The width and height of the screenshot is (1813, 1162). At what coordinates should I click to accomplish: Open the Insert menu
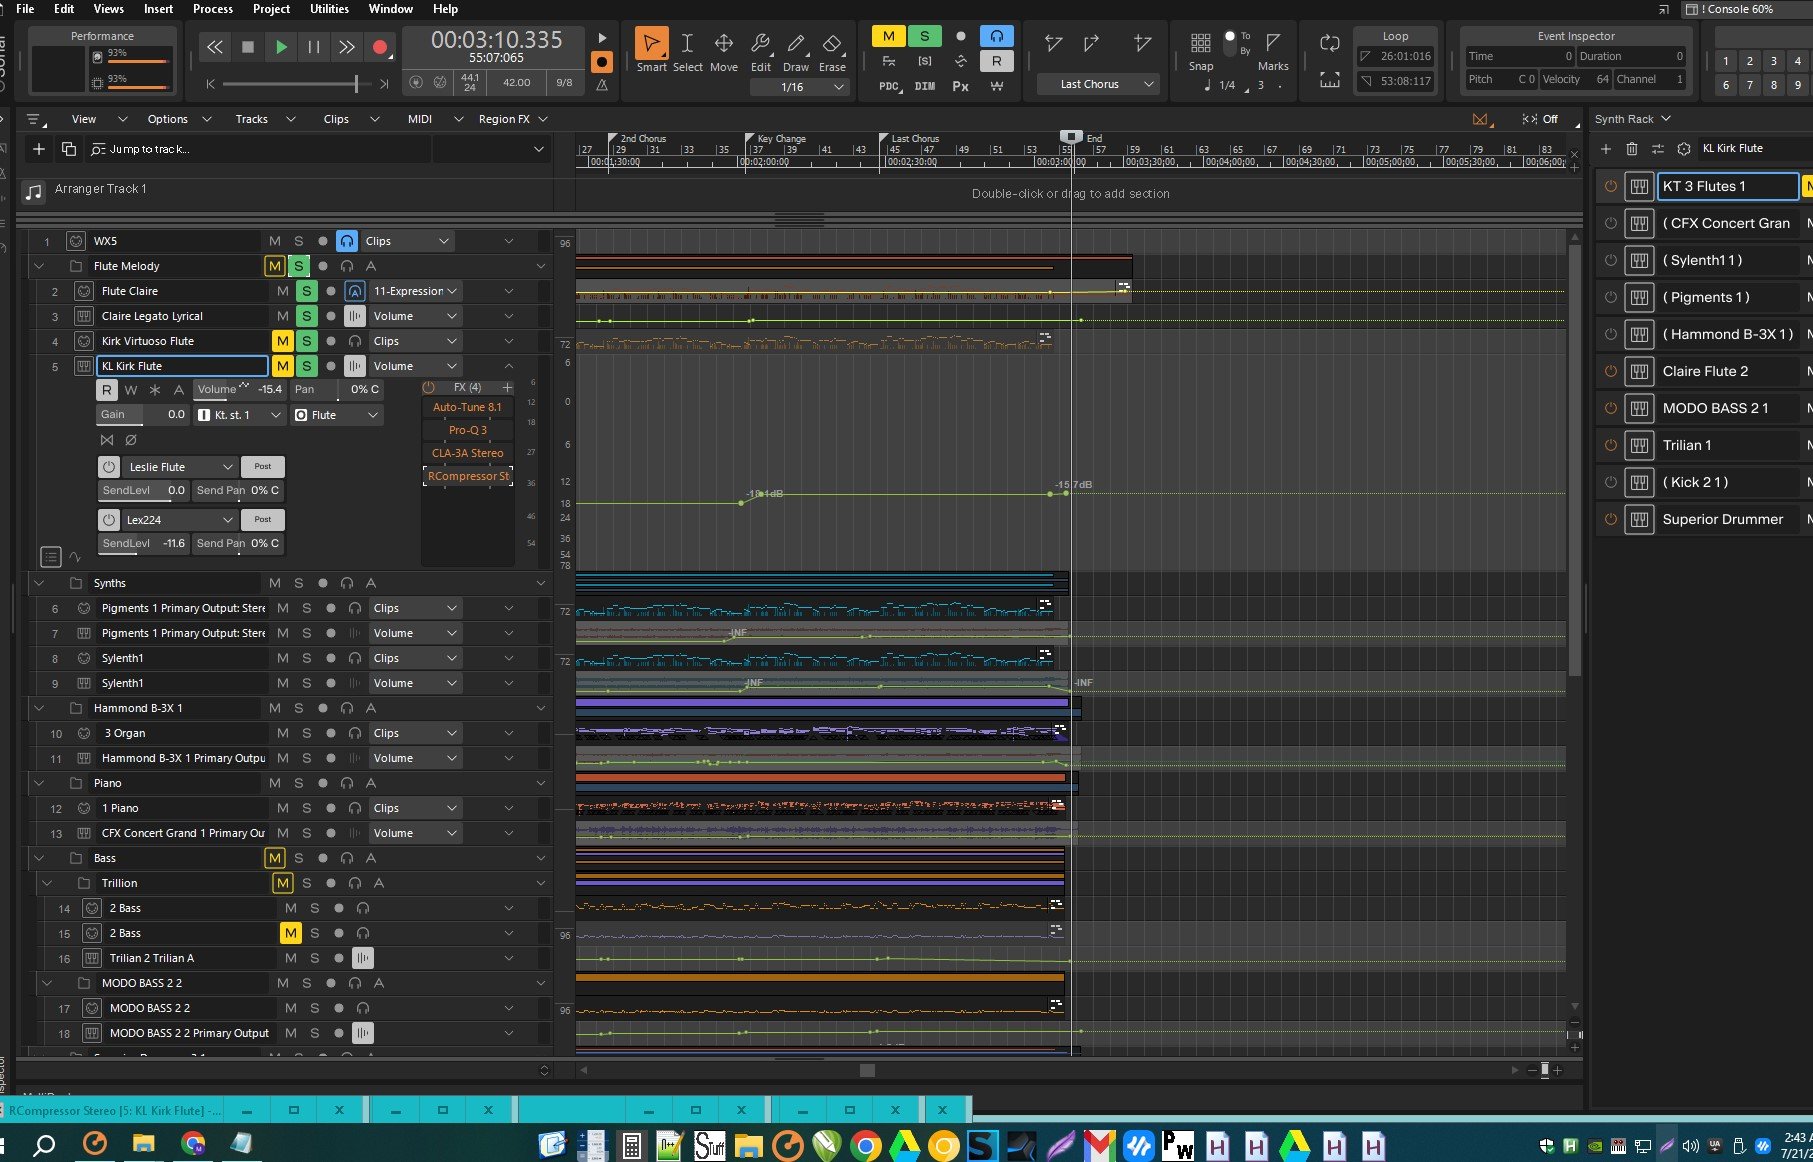click(158, 9)
